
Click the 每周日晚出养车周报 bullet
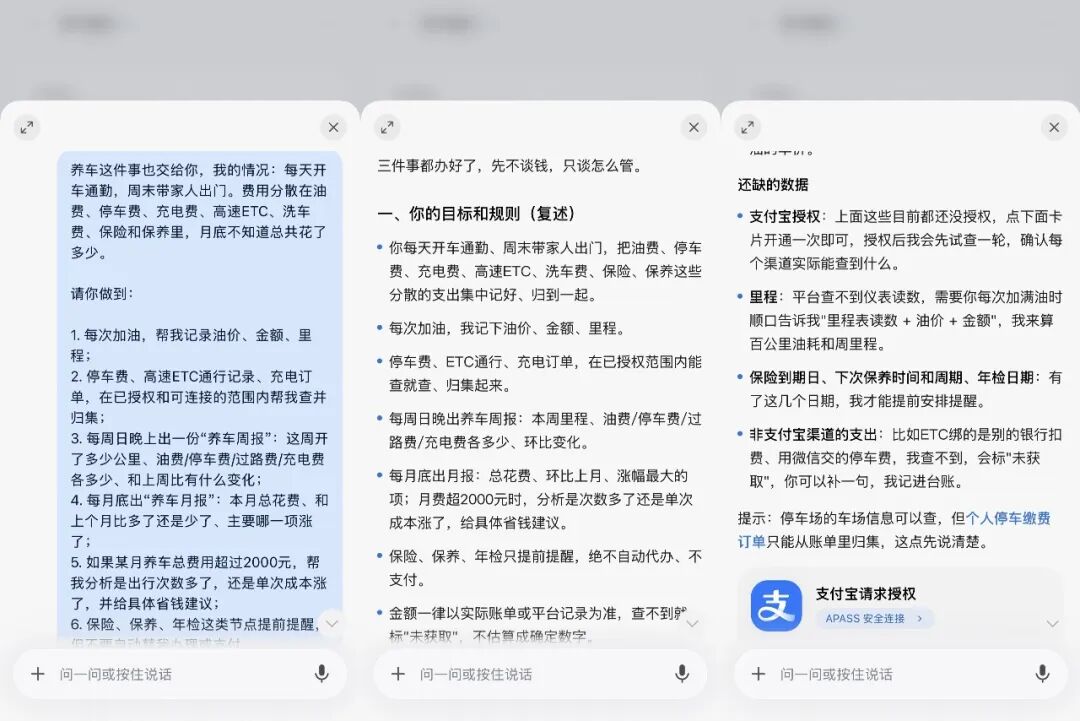click(x=545, y=430)
